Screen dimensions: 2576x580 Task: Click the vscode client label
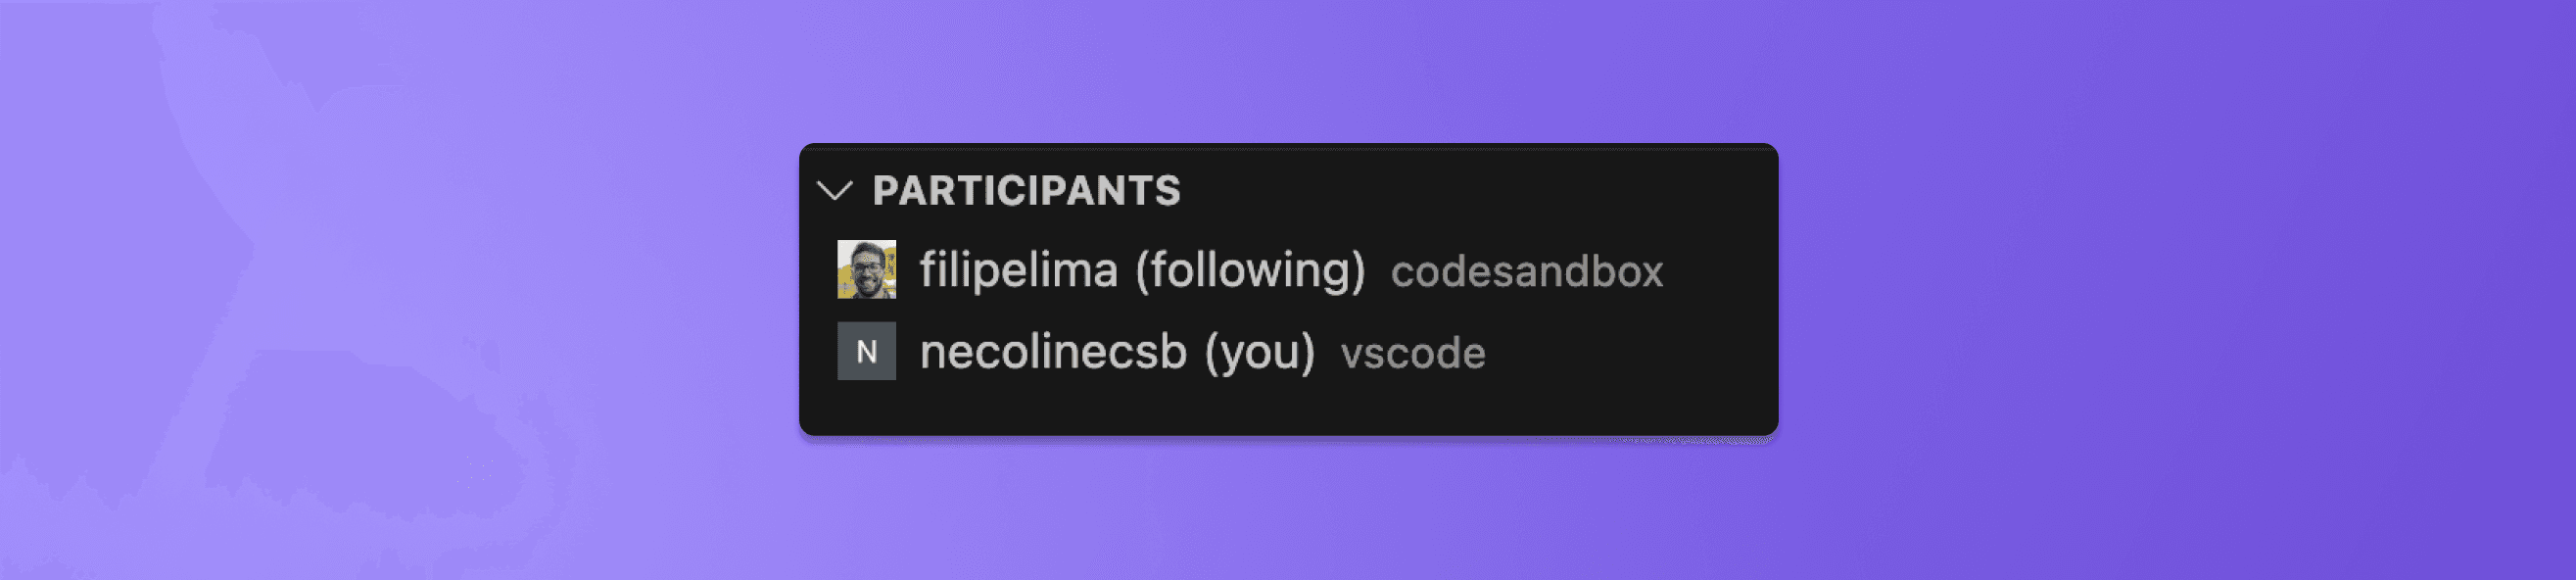(1412, 354)
